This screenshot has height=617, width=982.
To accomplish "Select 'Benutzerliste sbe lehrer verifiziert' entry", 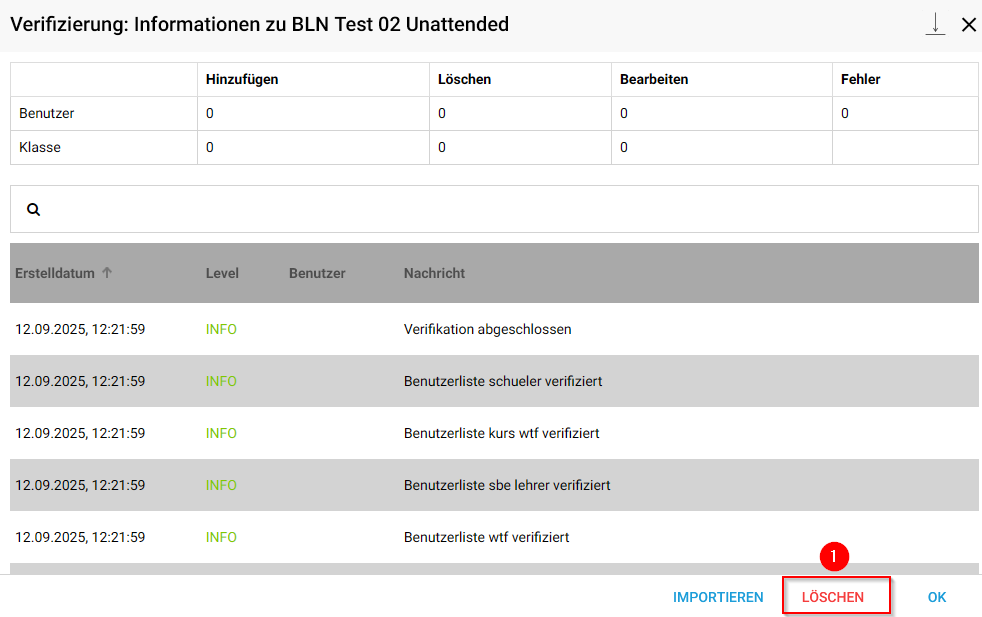I will [x=507, y=485].
